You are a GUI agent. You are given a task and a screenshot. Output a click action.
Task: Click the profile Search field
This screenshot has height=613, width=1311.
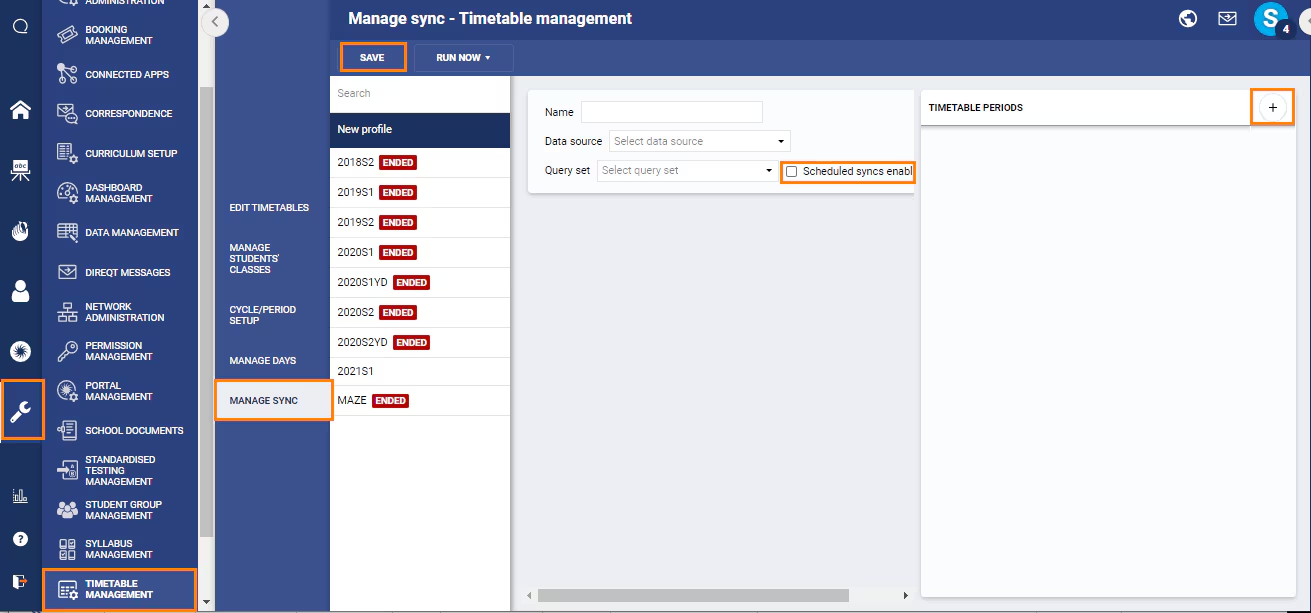pyautogui.click(x=420, y=93)
